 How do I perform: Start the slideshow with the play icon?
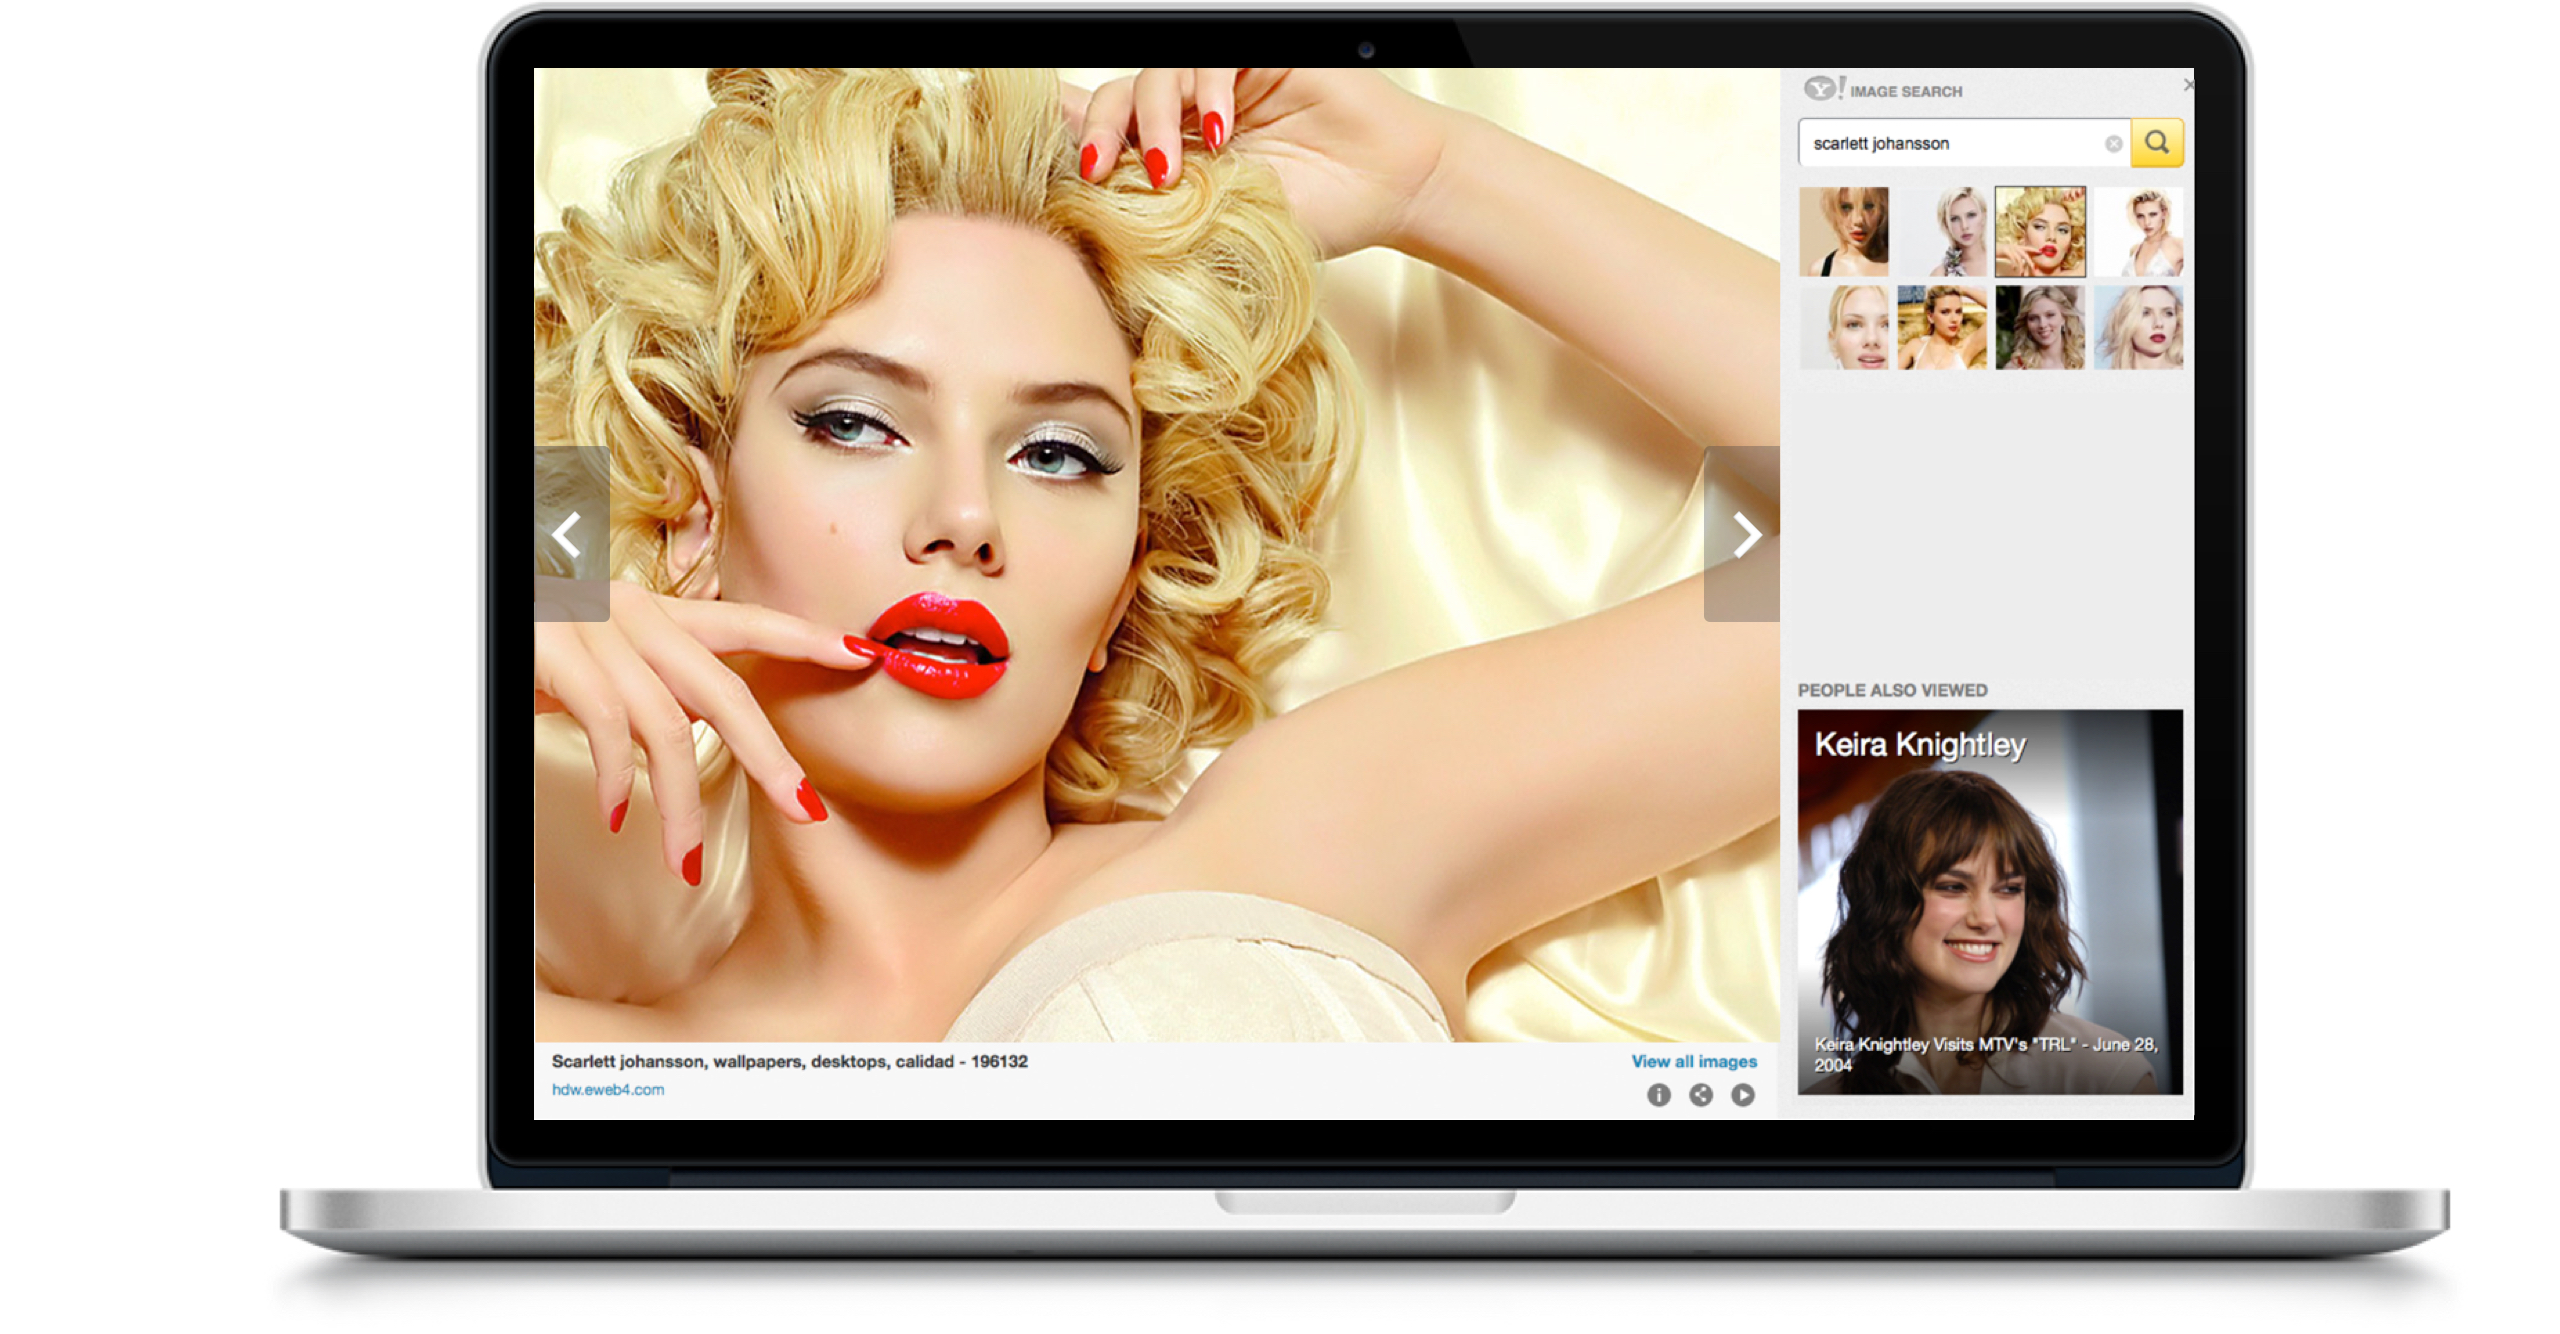tap(1742, 1095)
